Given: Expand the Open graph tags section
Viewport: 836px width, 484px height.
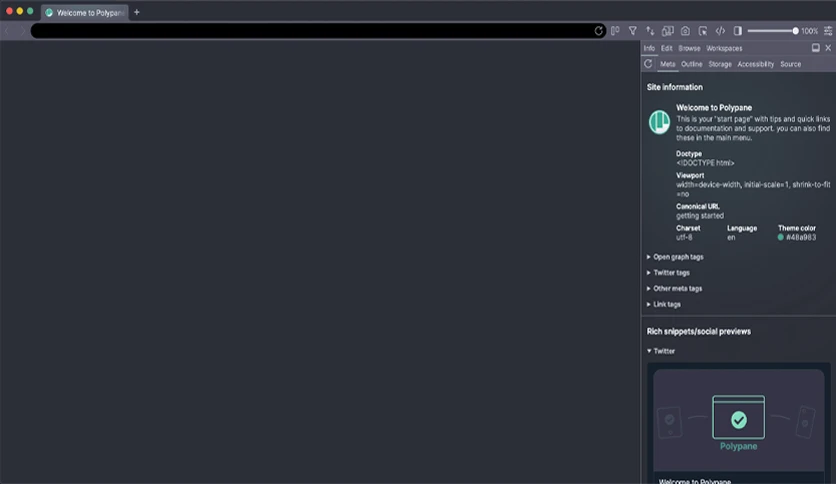Looking at the screenshot, I should [675, 257].
